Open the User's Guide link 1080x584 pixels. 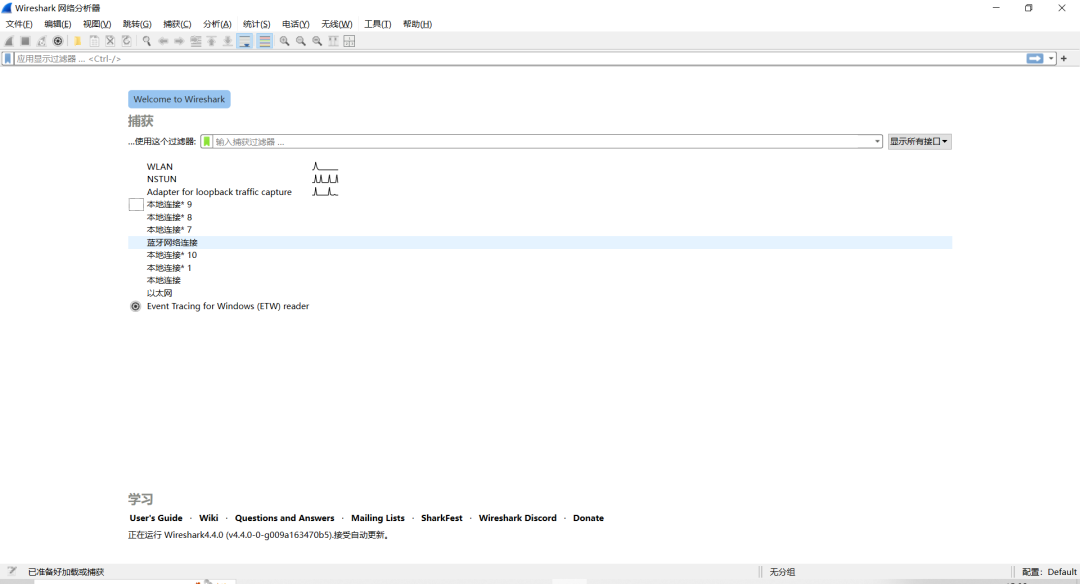coord(156,518)
